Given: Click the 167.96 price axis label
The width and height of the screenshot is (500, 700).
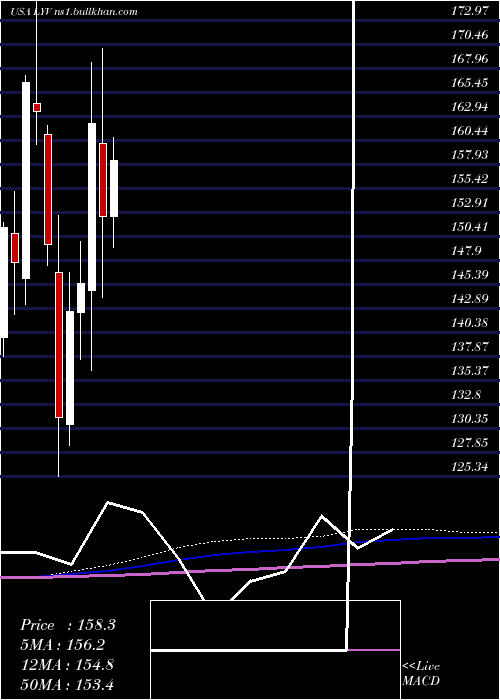Looking at the screenshot, I should point(471,59).
